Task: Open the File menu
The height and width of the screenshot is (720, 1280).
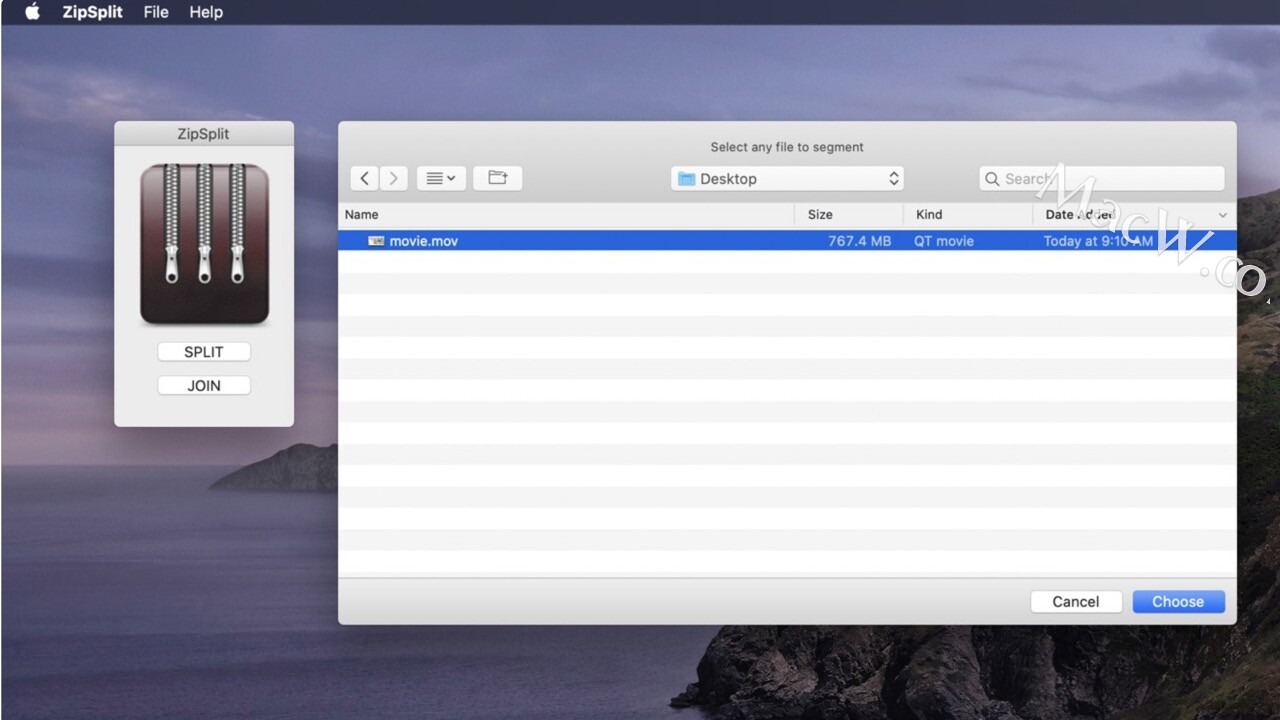Action: pos(156,12)
